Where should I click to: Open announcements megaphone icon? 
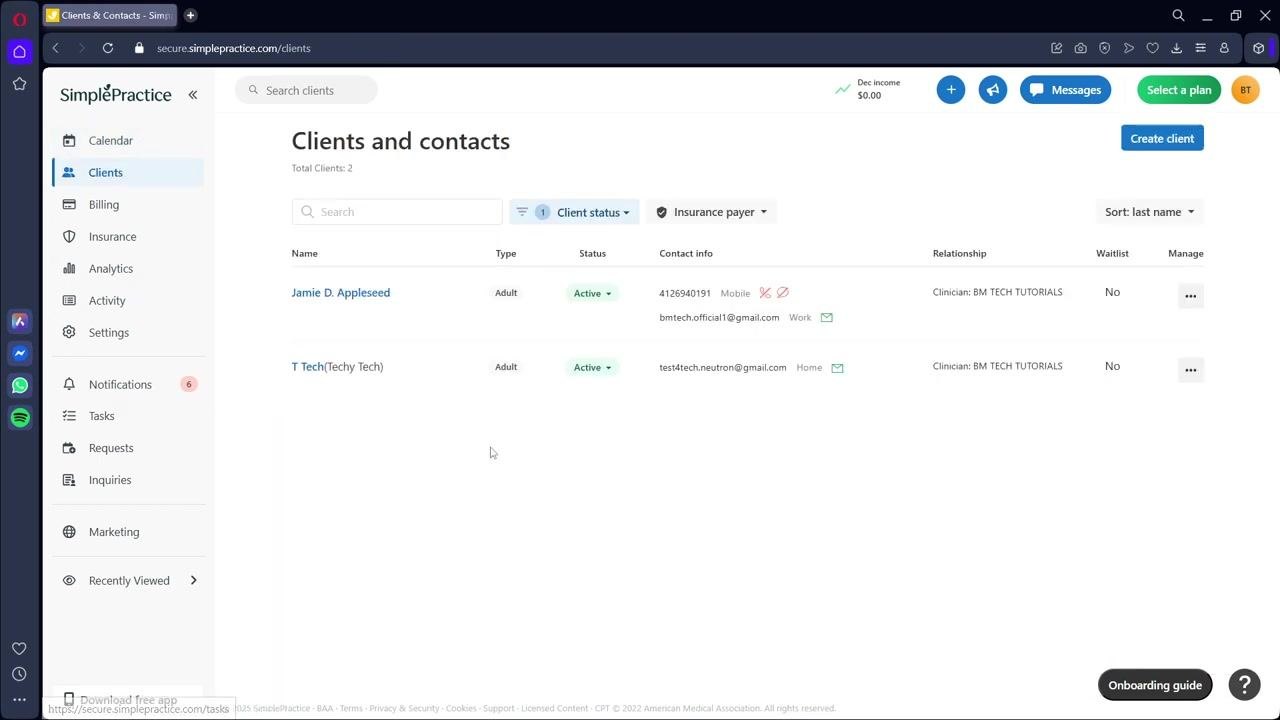[993, 90]
